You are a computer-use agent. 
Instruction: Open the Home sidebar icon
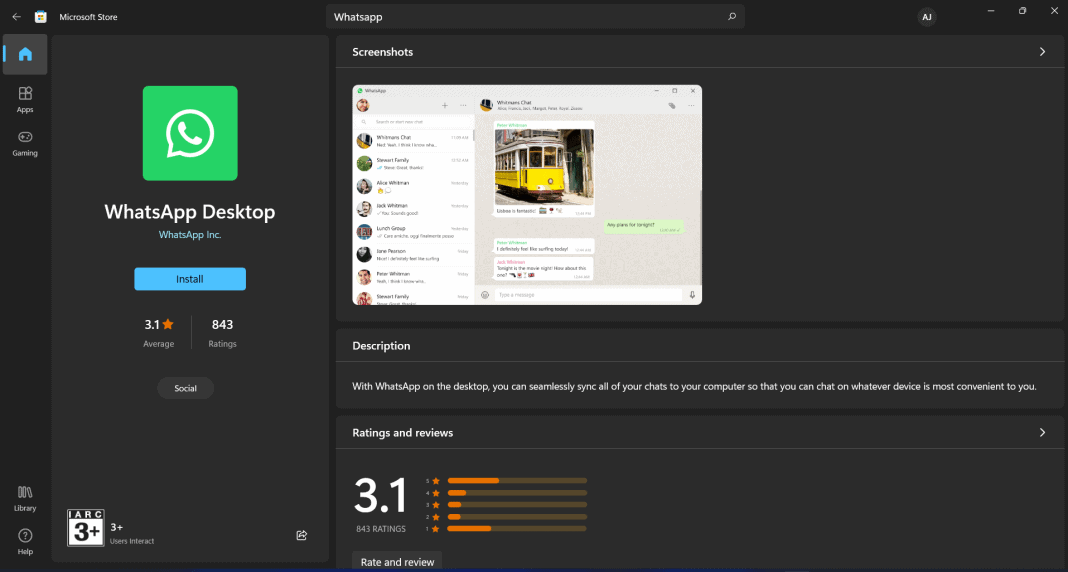[25, 55]
